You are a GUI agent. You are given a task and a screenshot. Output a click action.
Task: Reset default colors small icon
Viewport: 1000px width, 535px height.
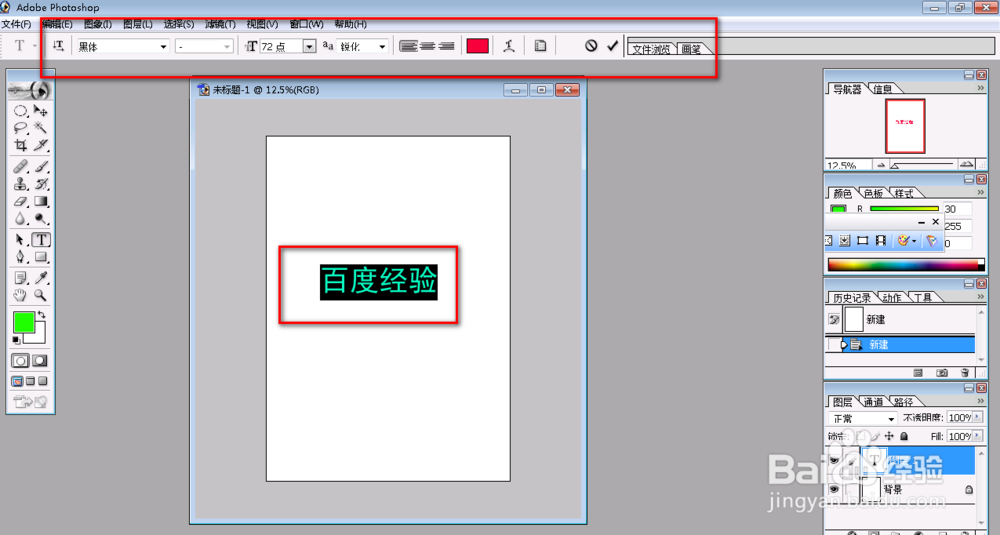16,340
